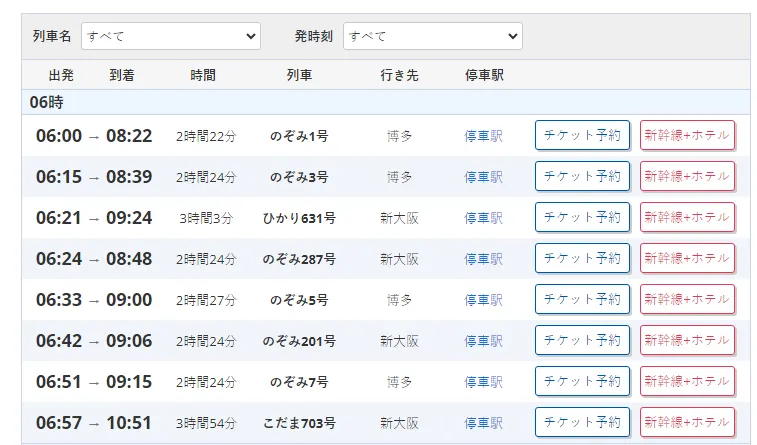Select train name のぞみ5号

299,300
